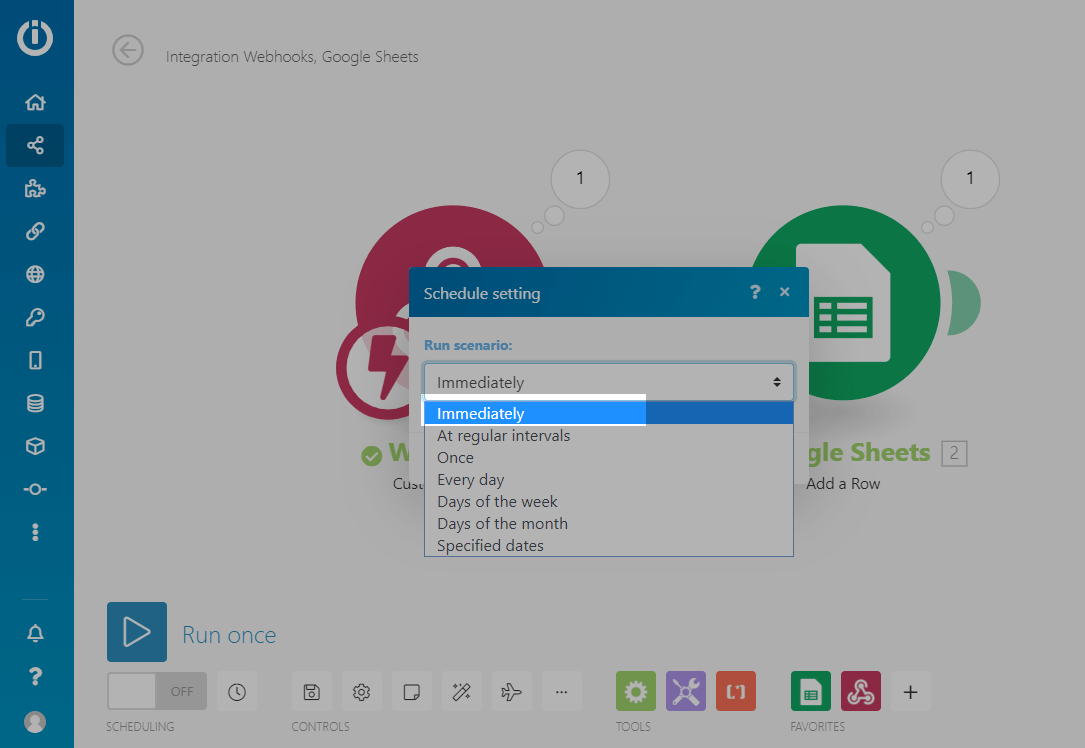
Task: Toggle the scheduling ON/OFF switch
Action: point(157,691)
